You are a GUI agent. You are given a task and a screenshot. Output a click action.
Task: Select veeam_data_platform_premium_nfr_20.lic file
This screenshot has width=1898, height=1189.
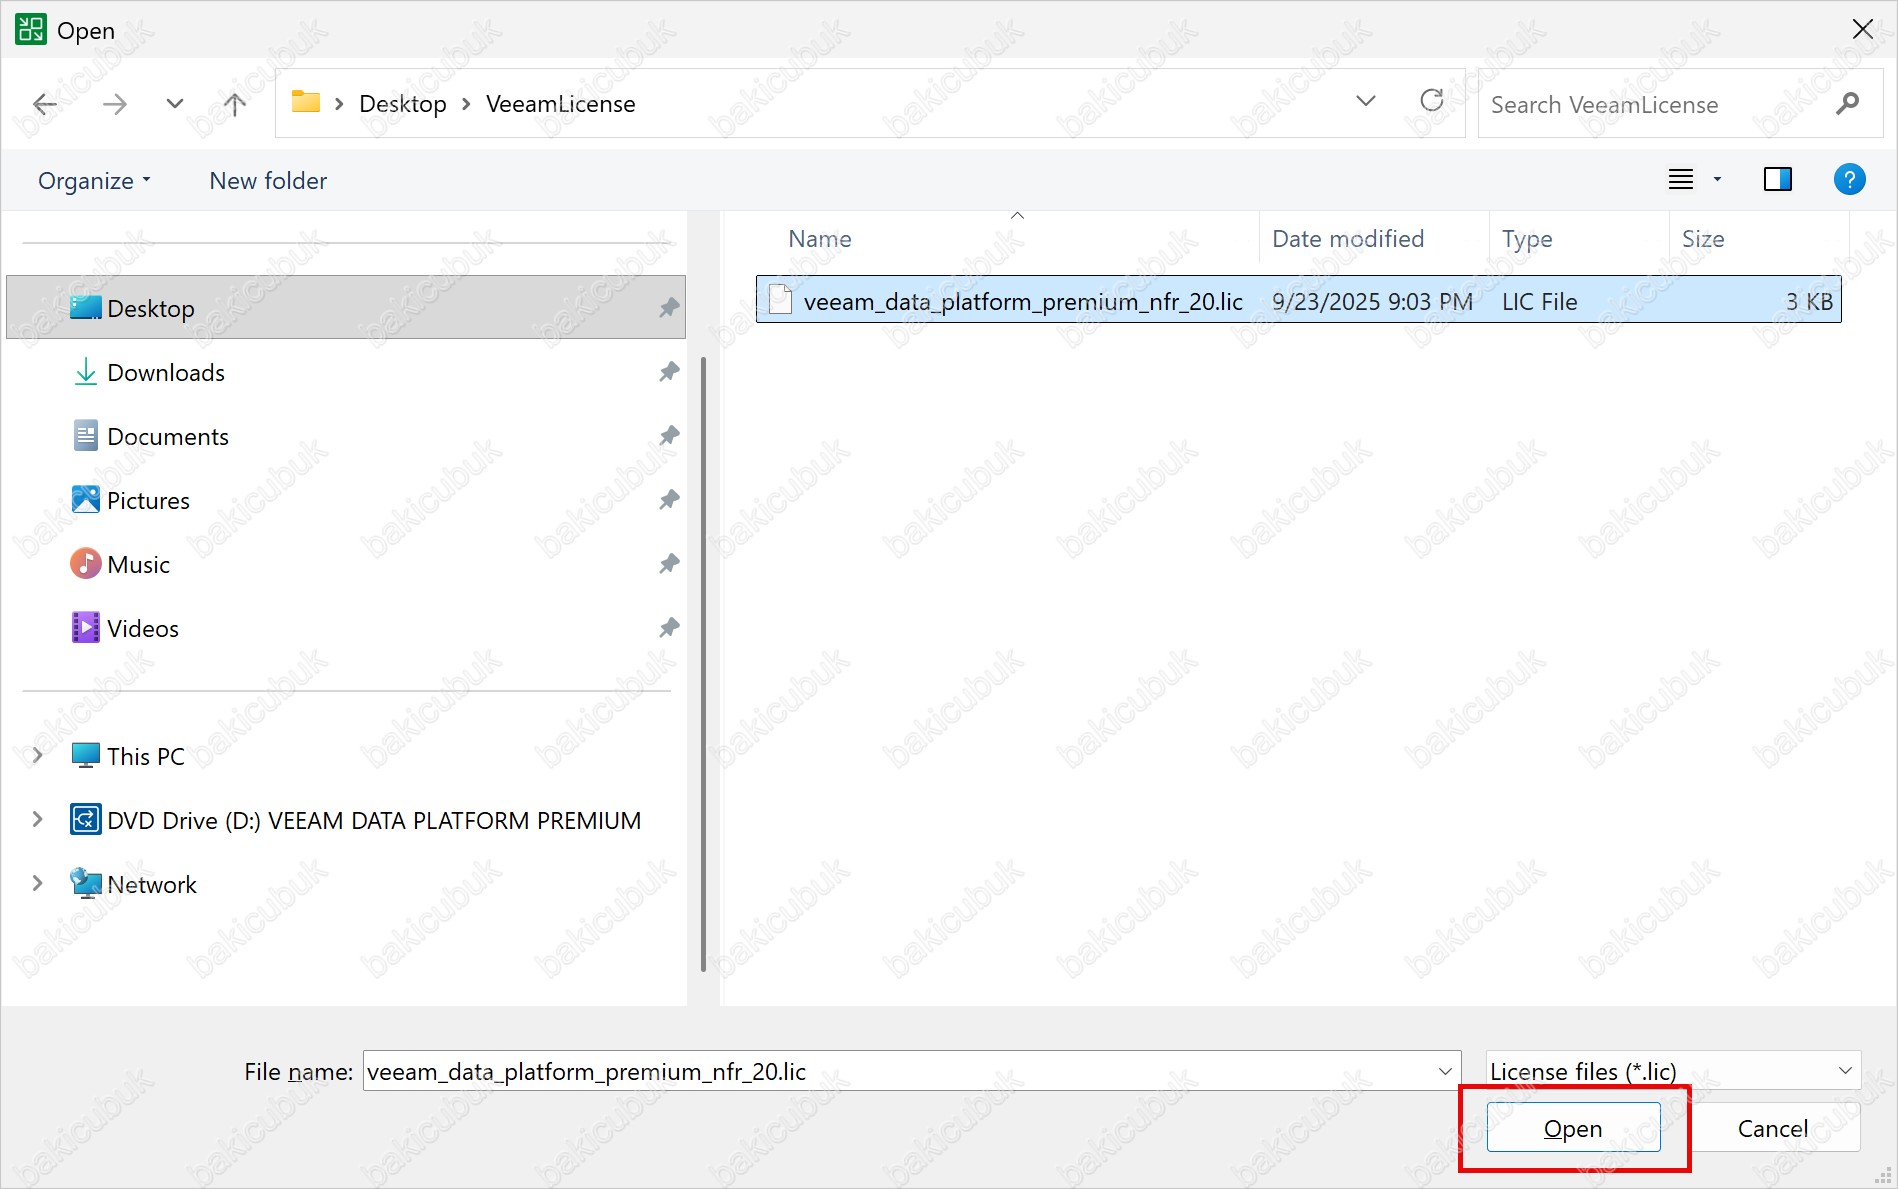coord(1022,302)
